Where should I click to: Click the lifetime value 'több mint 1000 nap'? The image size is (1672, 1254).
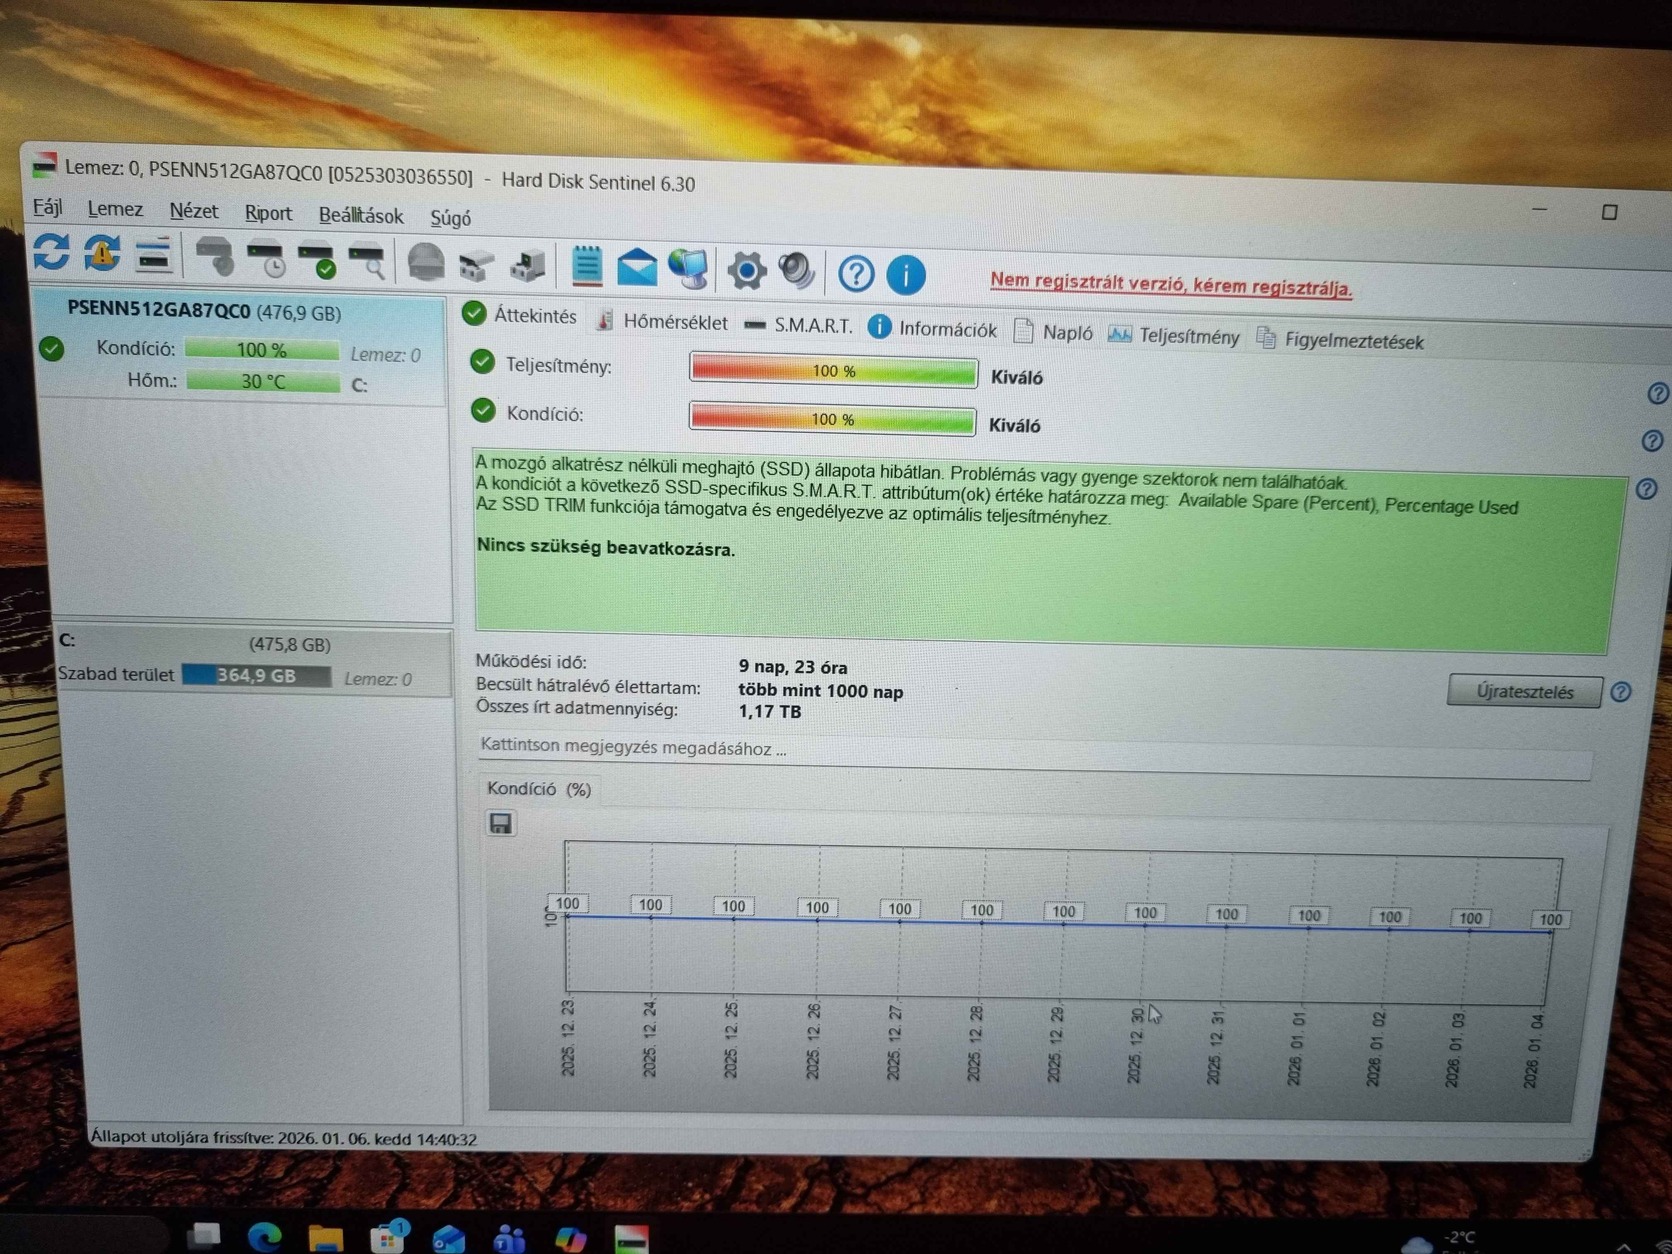point(821,691)
